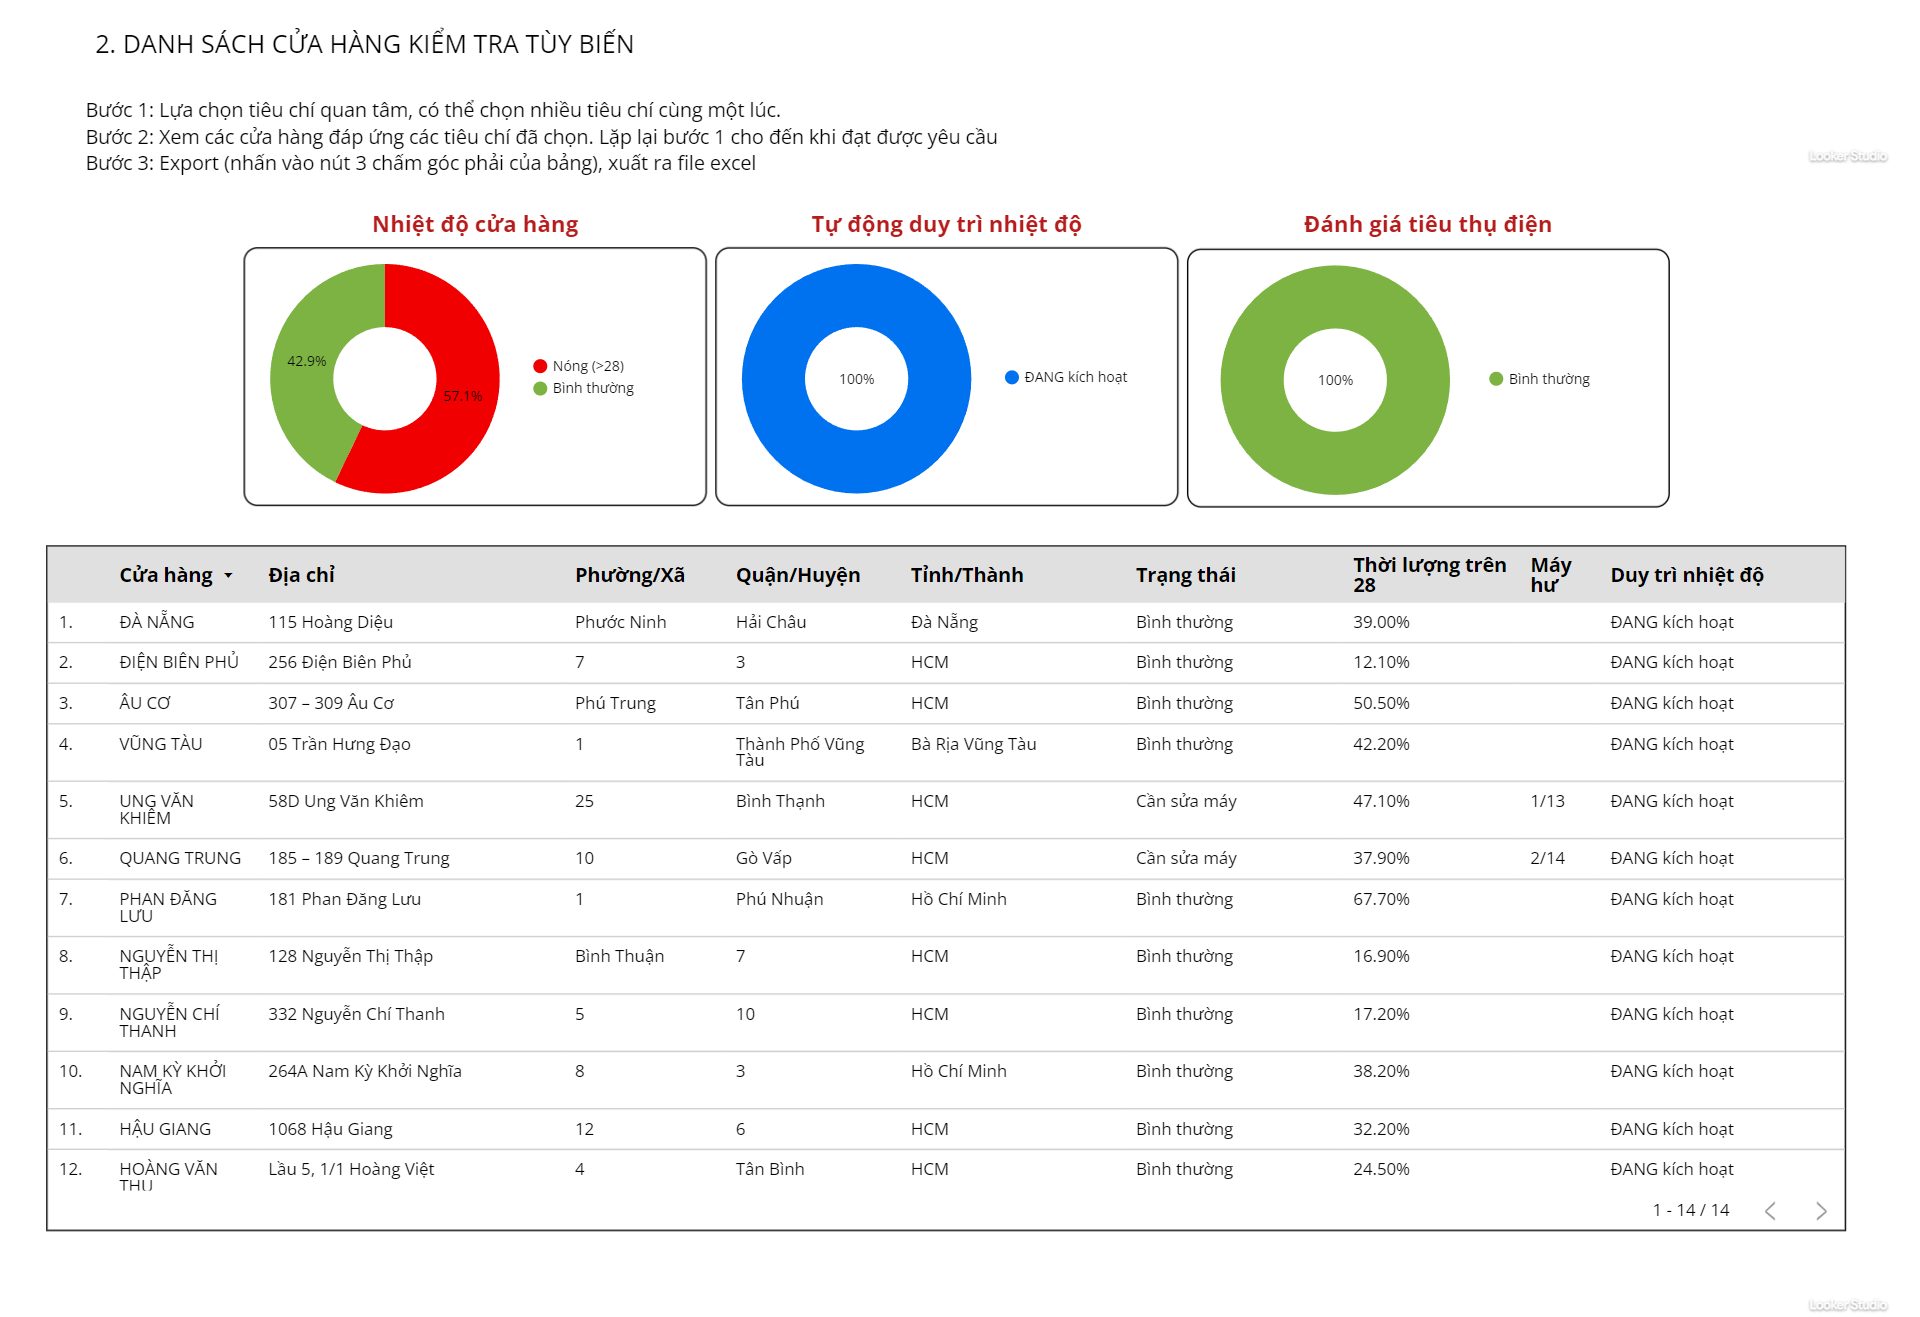Click Phước Ninh ward cell
Viewport: 1920px width, 1317px height.
click(x=620, y=622)
